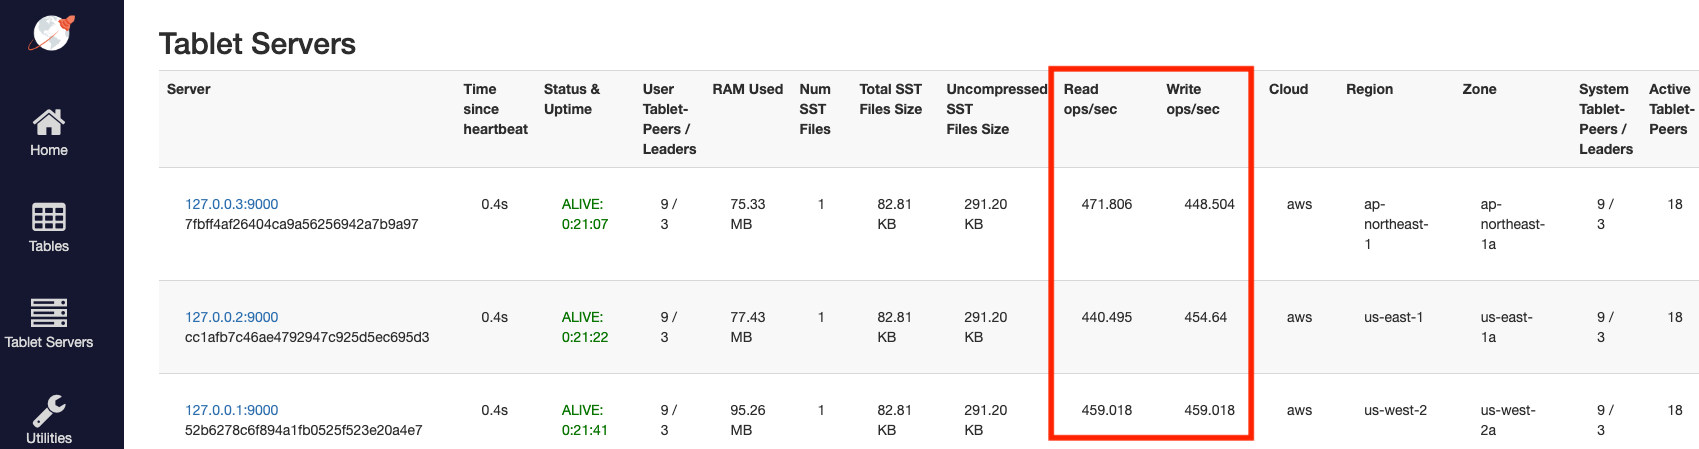Click the YugabyteDB planet logo
1699x449 pixels.
51,32
